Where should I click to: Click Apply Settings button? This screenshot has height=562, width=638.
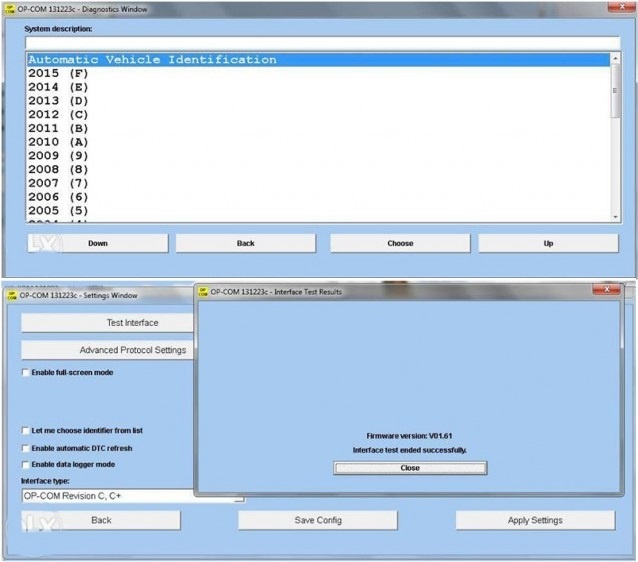pos(535,520)
